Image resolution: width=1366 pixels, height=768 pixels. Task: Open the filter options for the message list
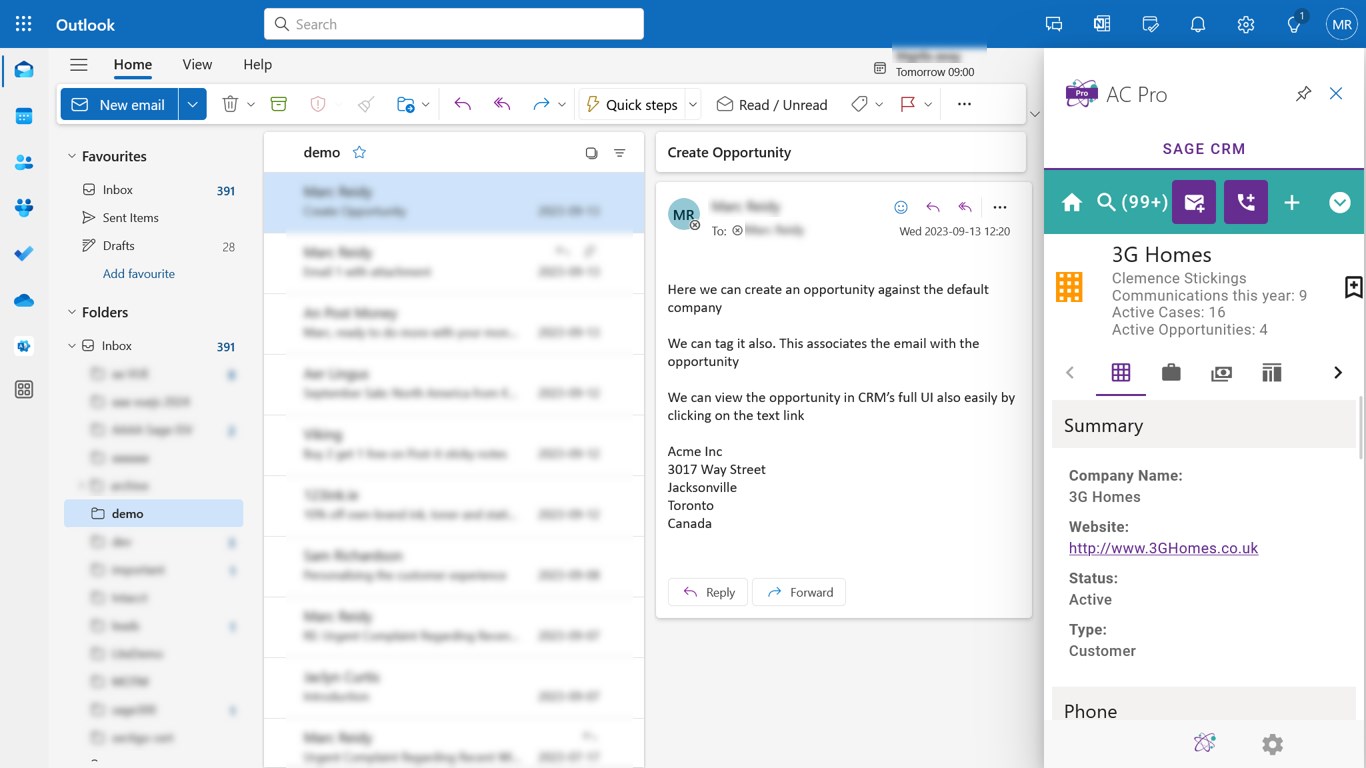point(620,153)
